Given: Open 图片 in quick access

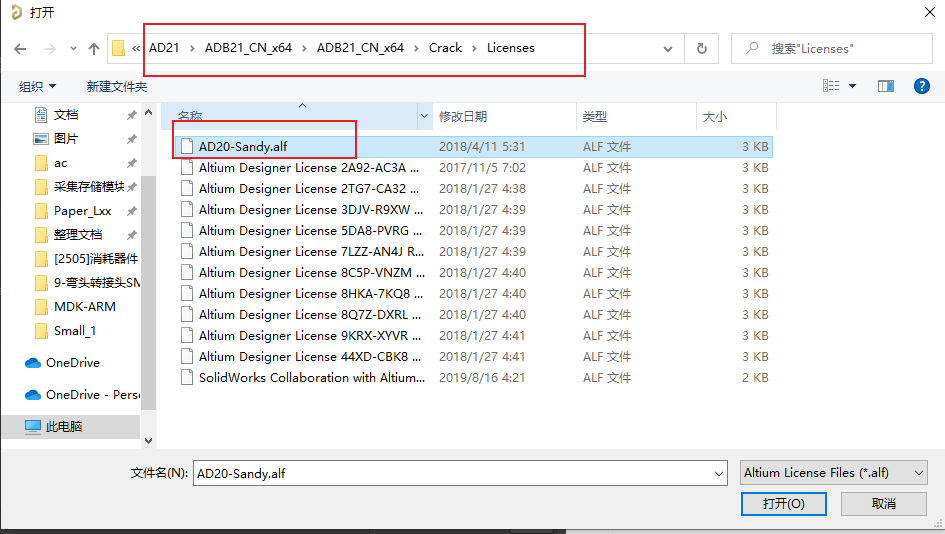Looking at the screenshot, I should [66, 139].
